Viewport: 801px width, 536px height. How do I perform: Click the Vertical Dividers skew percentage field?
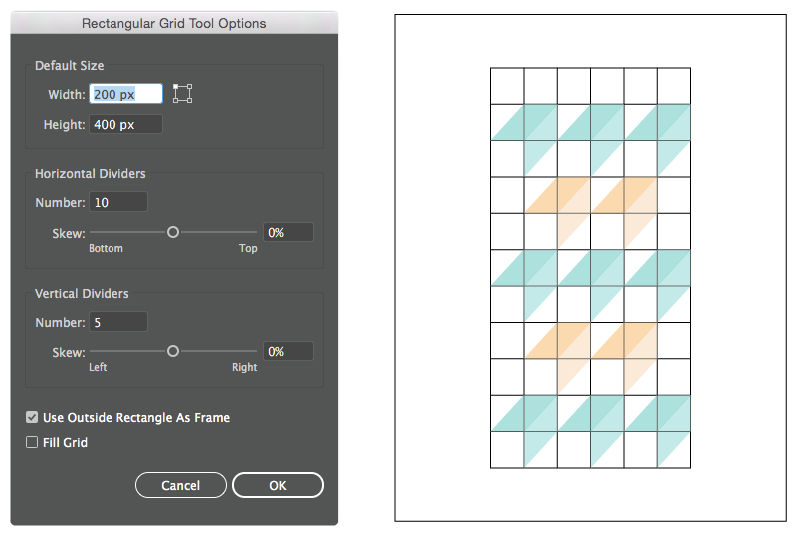coord(288,352)
